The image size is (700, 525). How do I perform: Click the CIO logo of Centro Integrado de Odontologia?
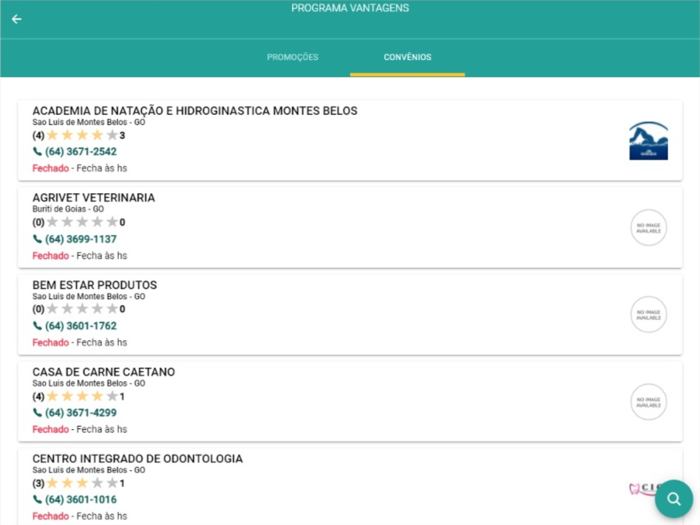643,488
